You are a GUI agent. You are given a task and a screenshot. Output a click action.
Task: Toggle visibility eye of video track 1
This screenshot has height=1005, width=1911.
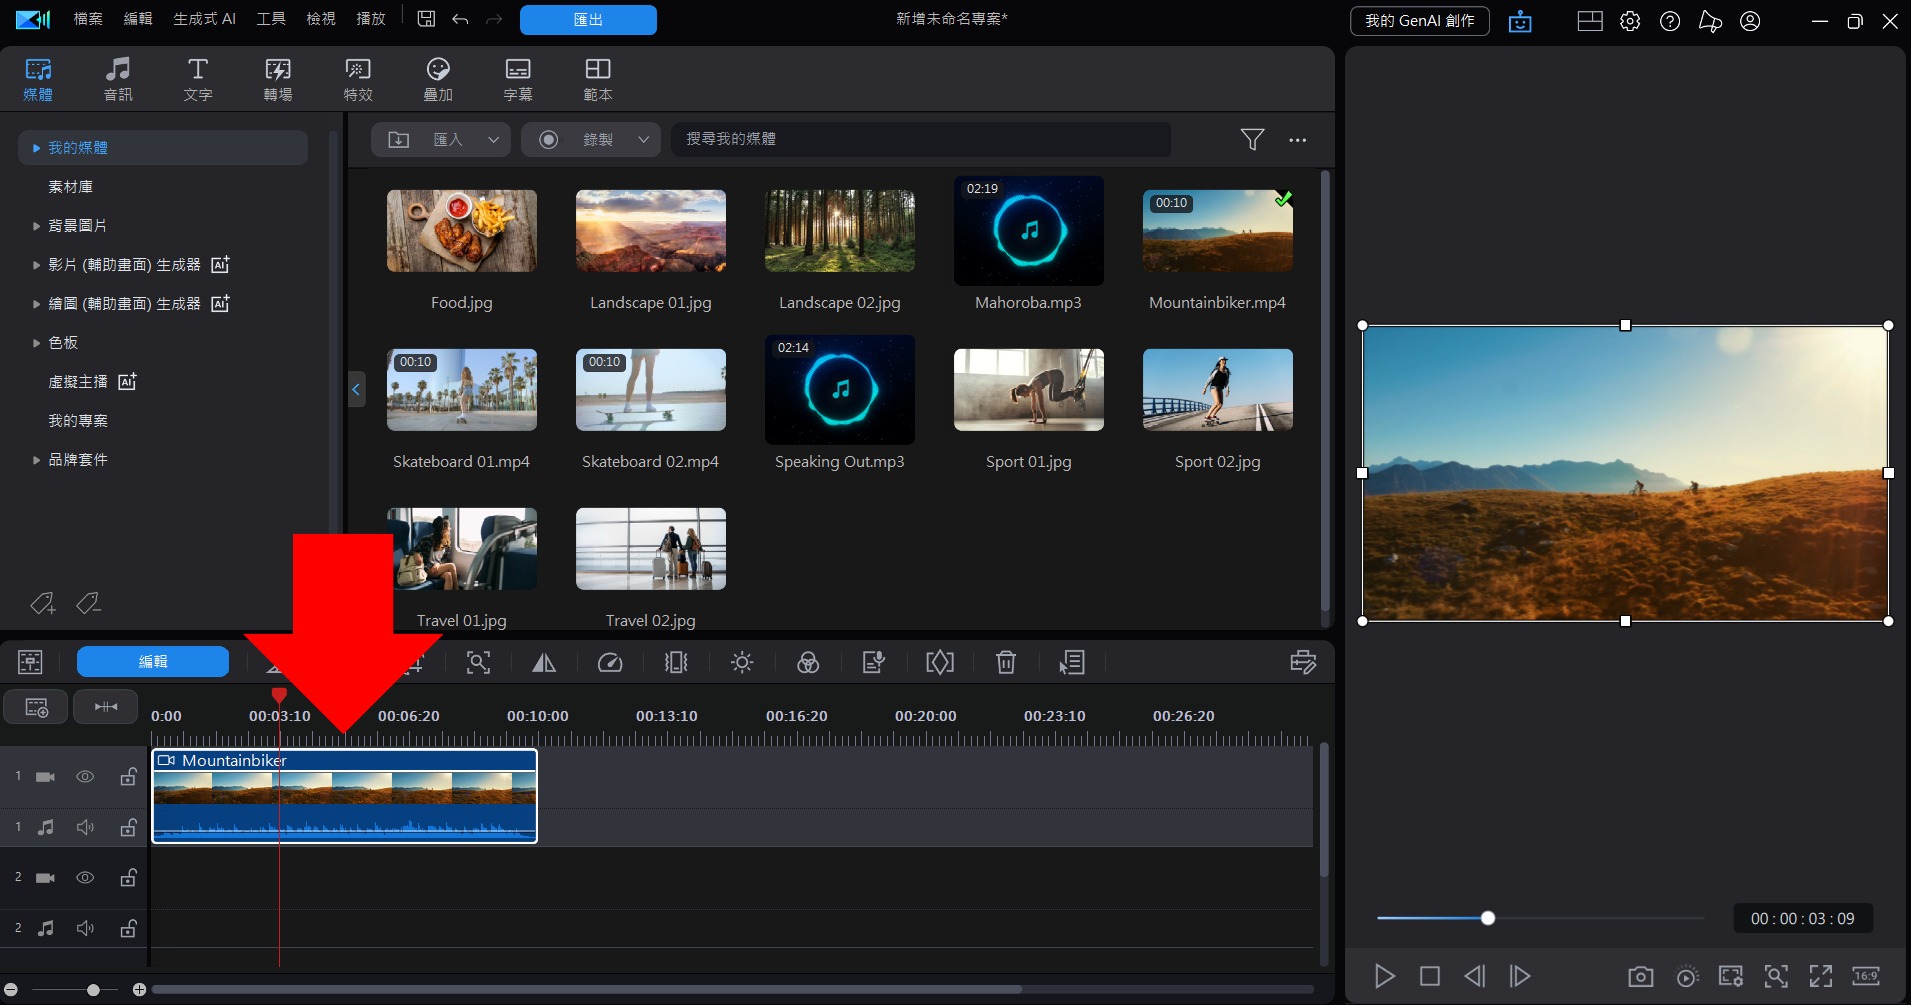(86, 777)
